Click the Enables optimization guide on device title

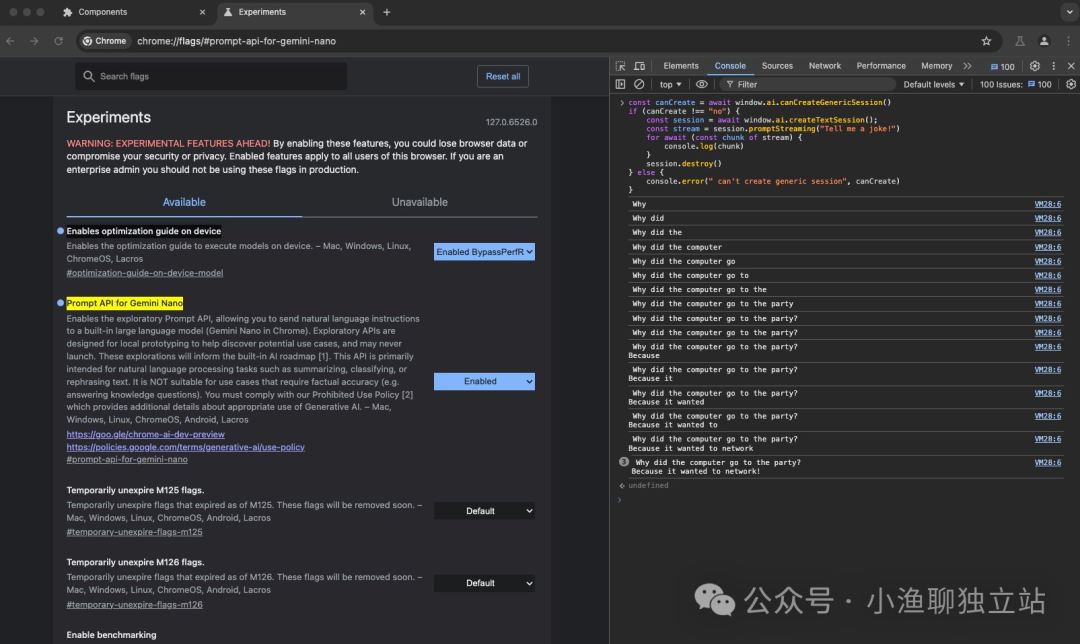pyautogui.click(x=144, y=231)
